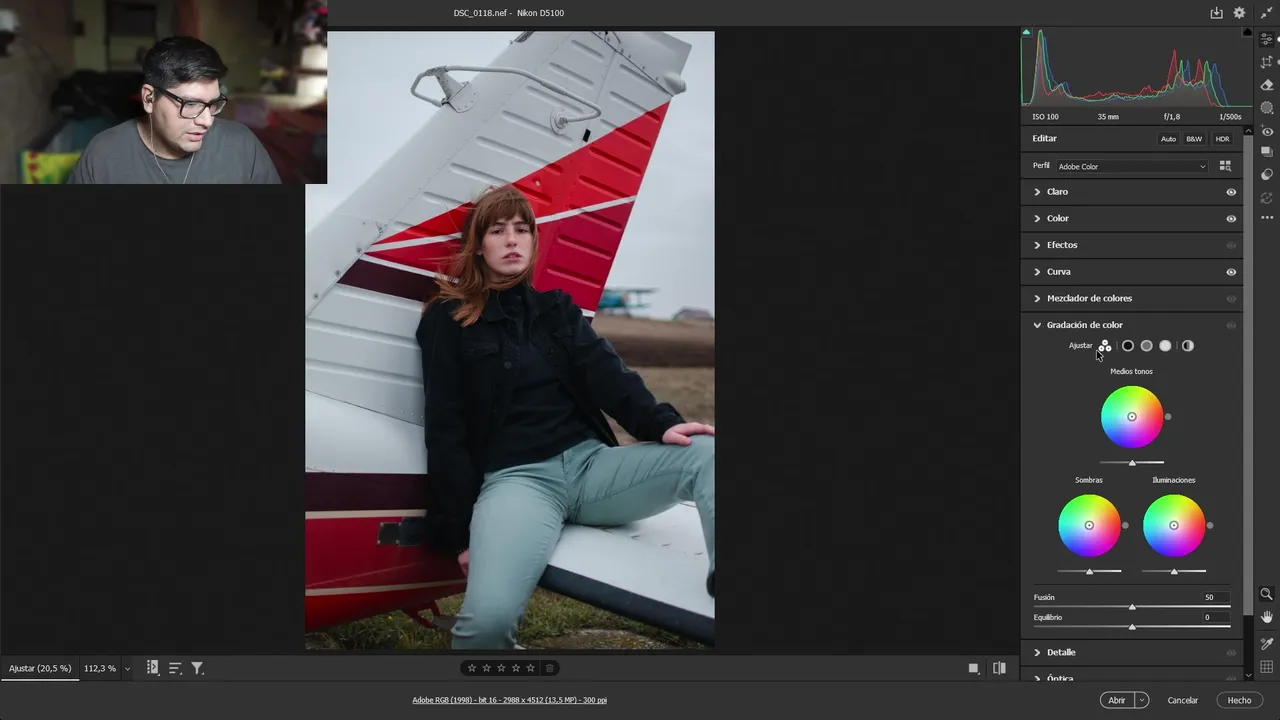Screen dimensions: 1280x720
Task: Select three-way color wheels view
Action: point(1105,346)
